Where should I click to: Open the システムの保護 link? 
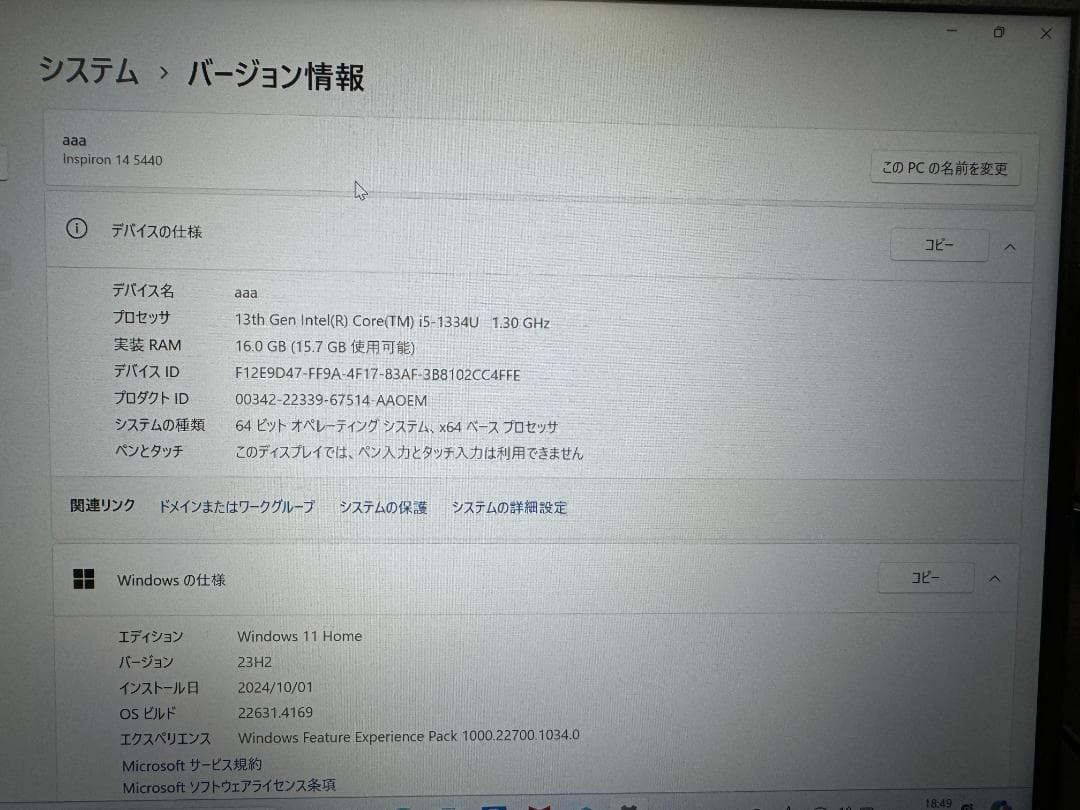(383, 508)
